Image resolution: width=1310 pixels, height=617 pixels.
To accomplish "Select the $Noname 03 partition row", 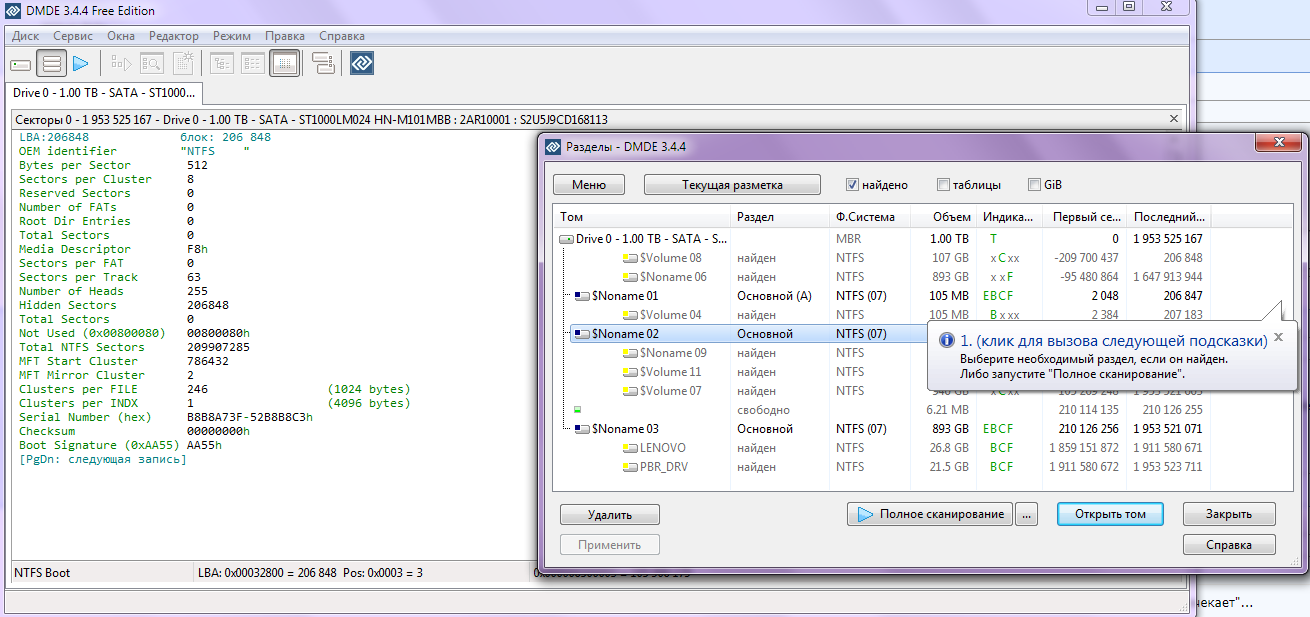I will [625, 429].
